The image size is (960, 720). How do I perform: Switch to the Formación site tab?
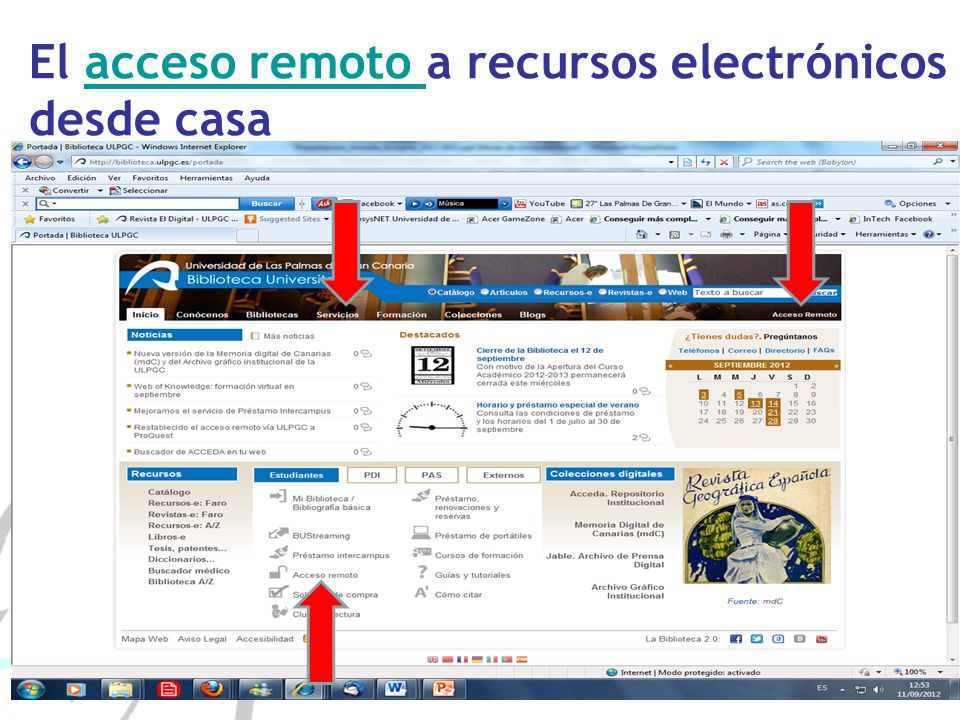tap(401, 315)
